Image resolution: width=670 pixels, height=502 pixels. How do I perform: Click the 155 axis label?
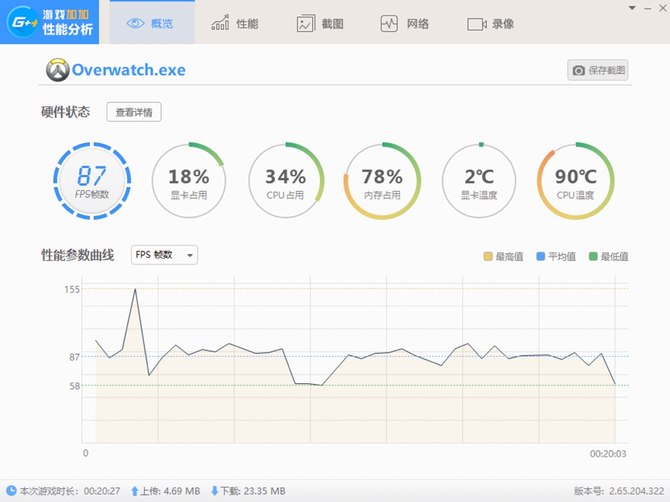coord(72,290)
